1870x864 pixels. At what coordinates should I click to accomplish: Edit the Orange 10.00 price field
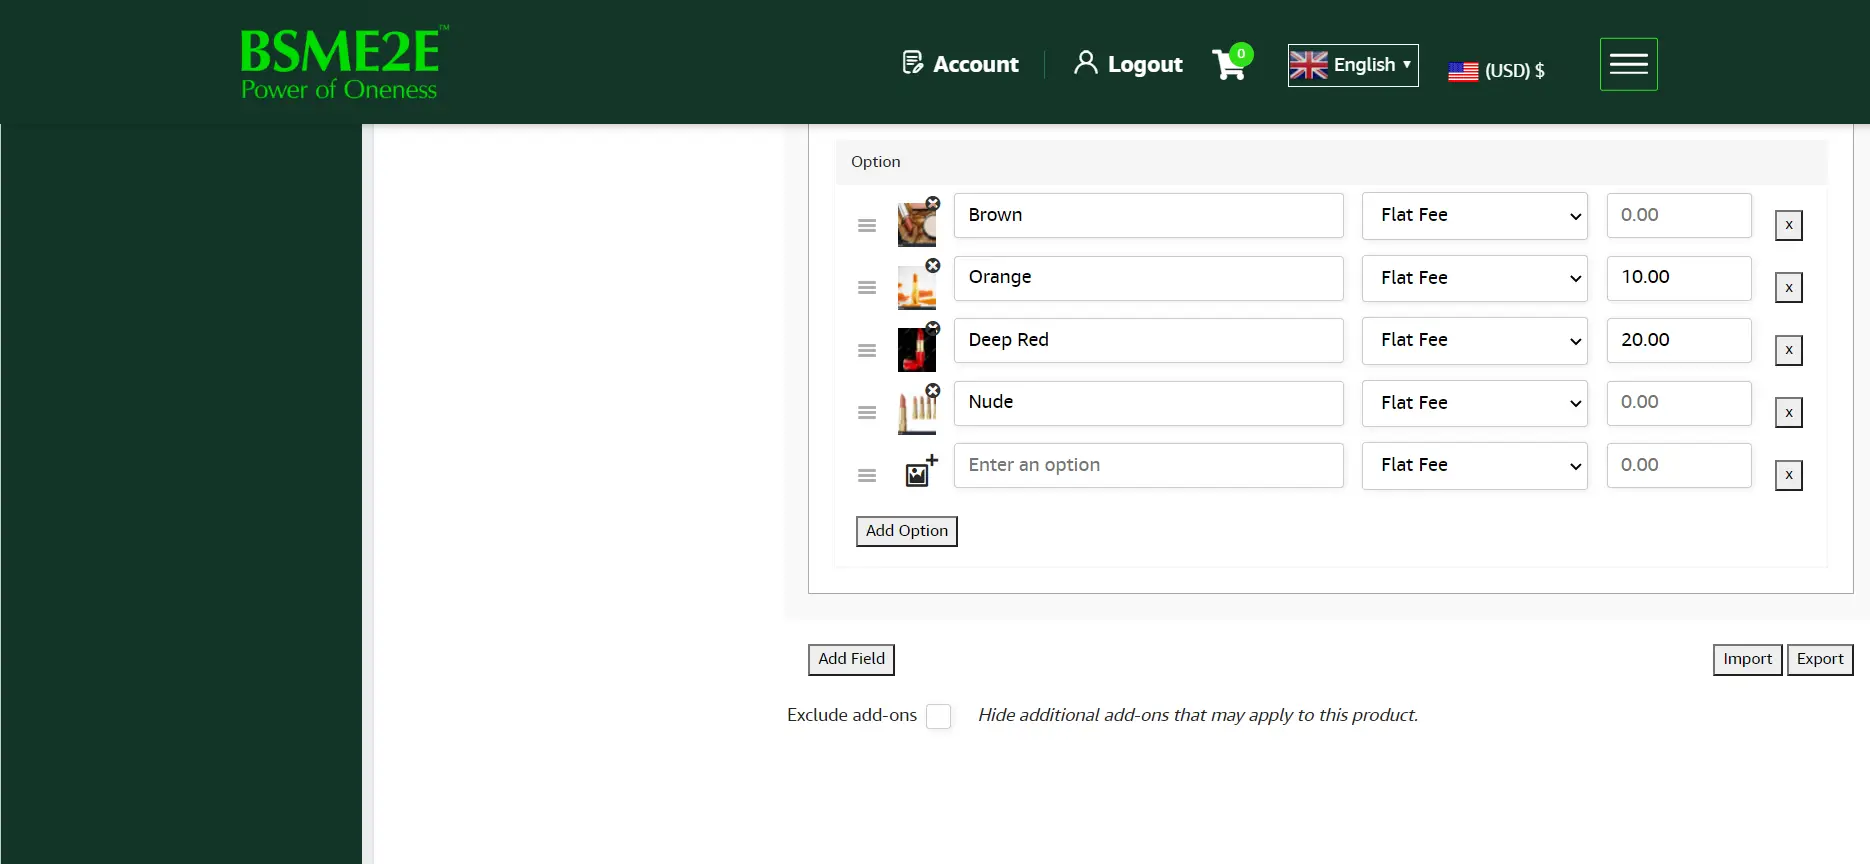[1679, 278]
